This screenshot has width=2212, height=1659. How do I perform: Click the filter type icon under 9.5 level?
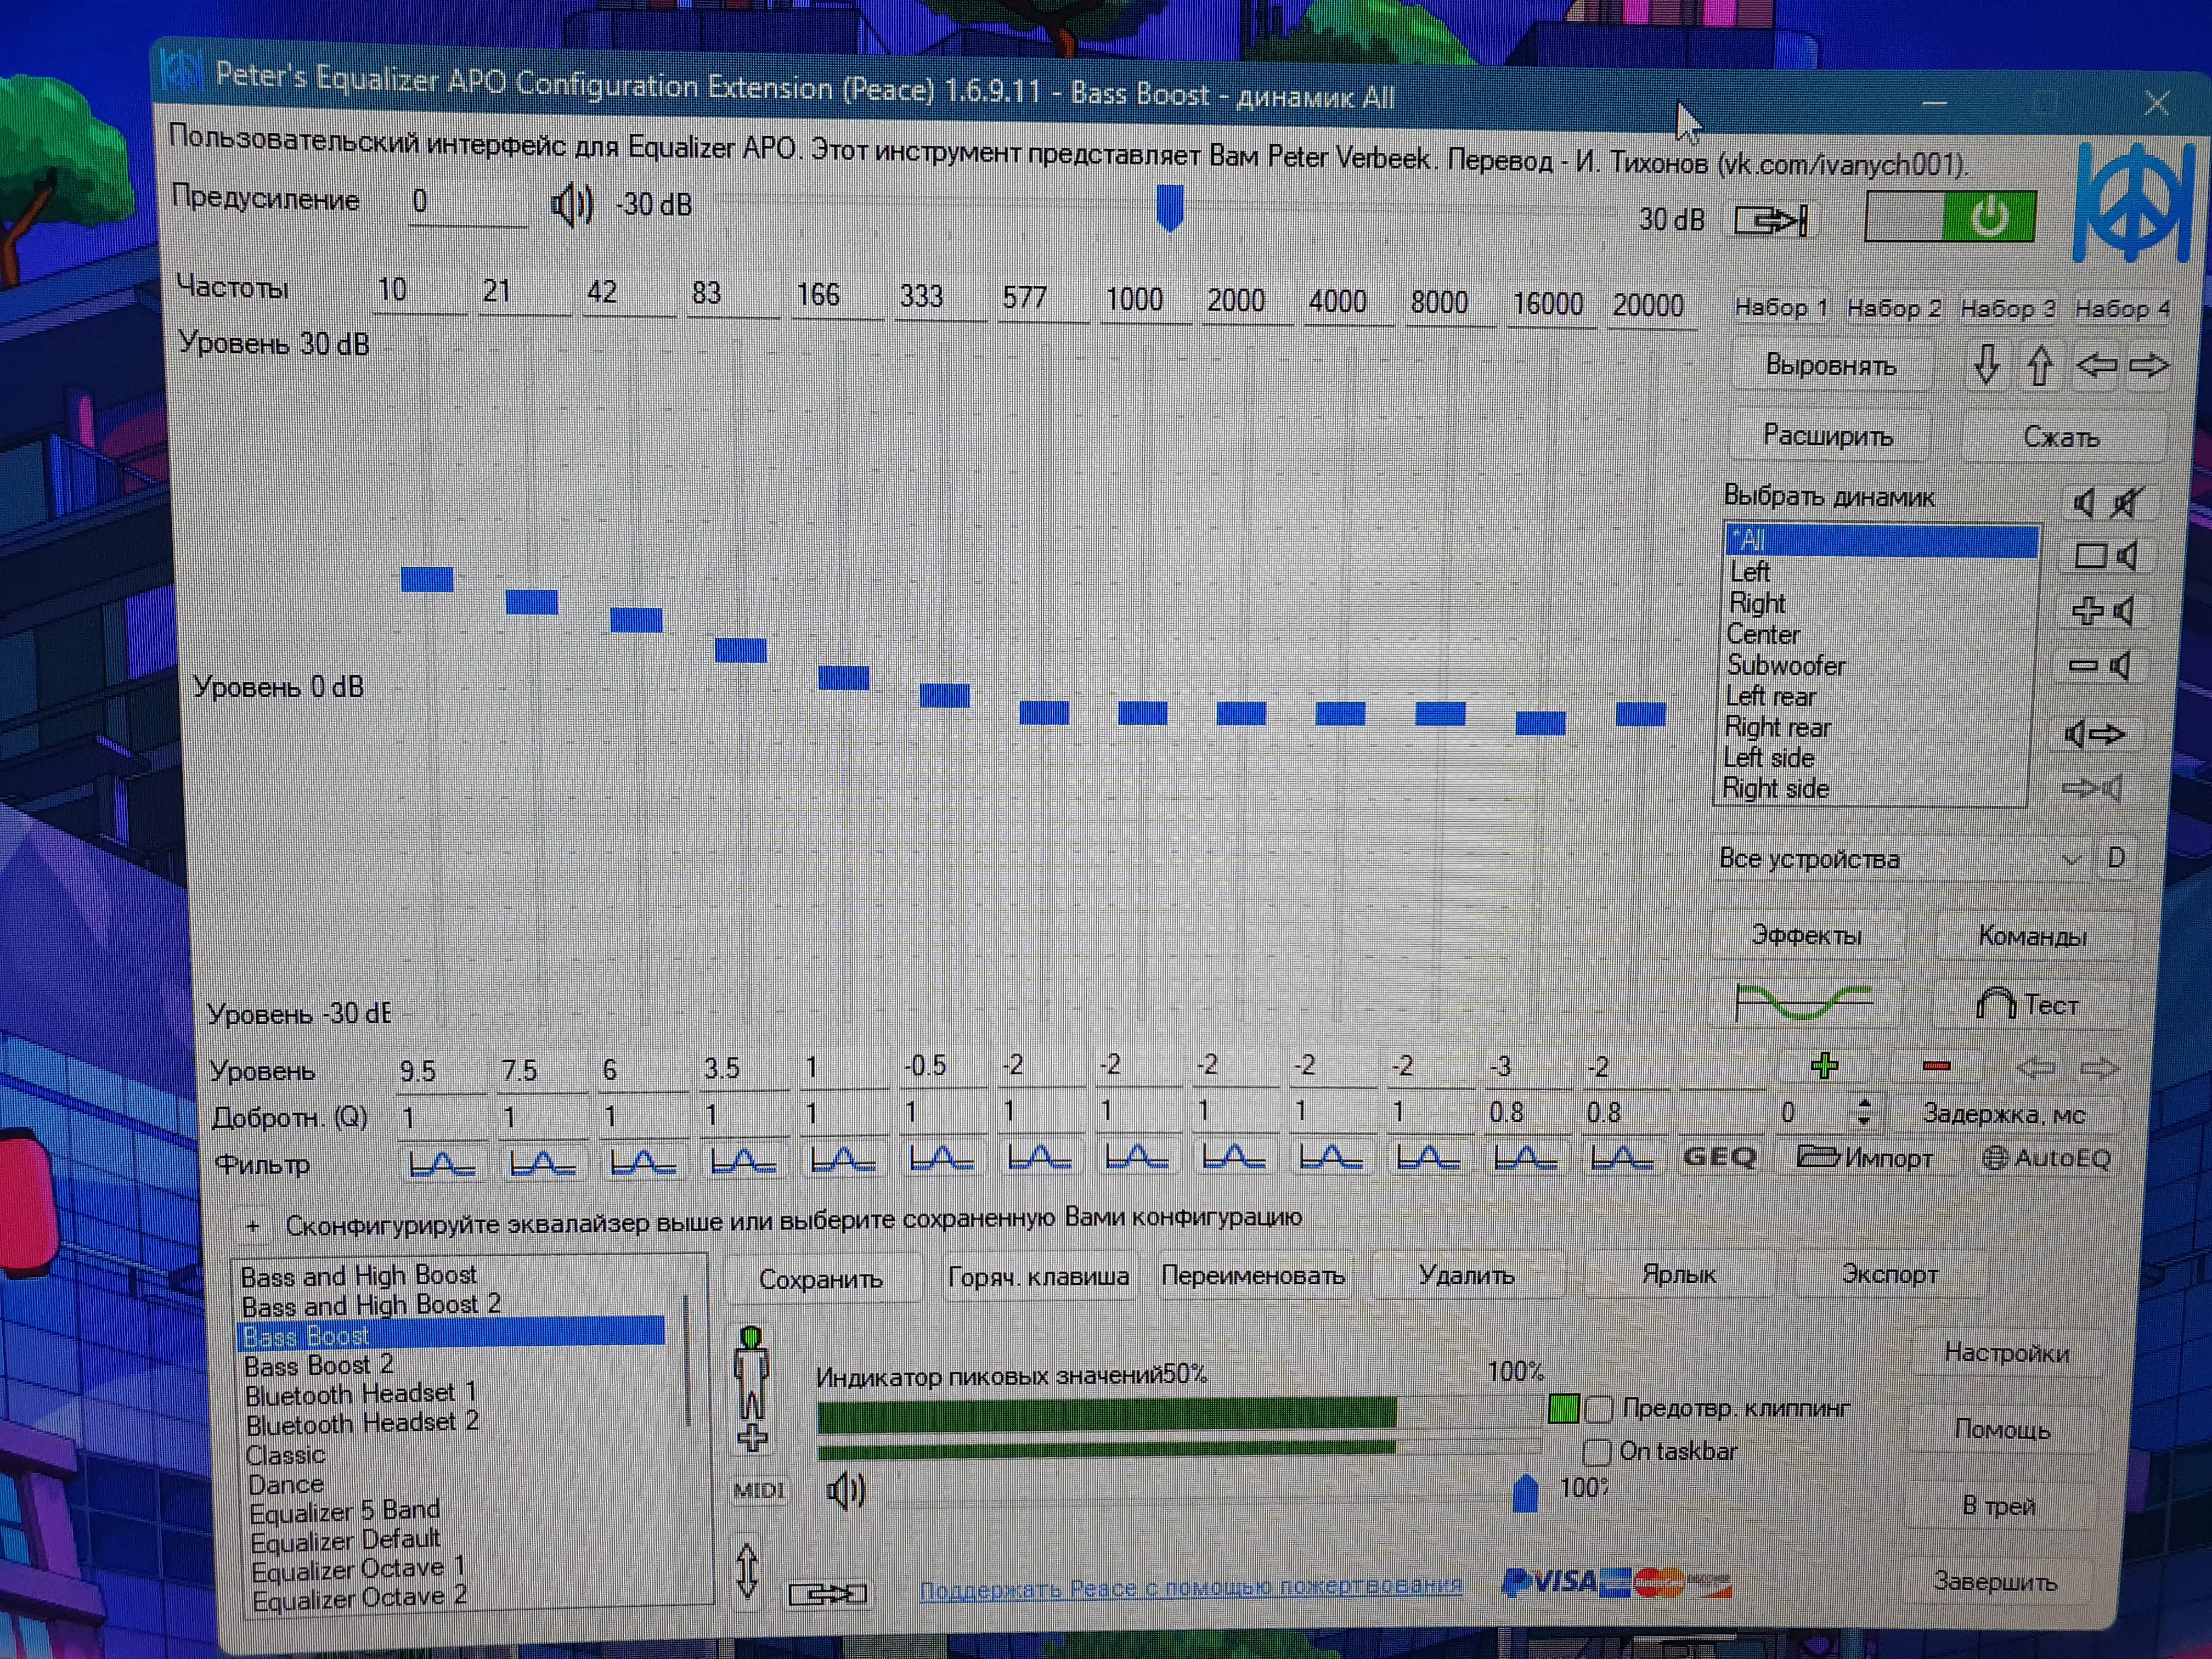click(x=441, y=1163)
